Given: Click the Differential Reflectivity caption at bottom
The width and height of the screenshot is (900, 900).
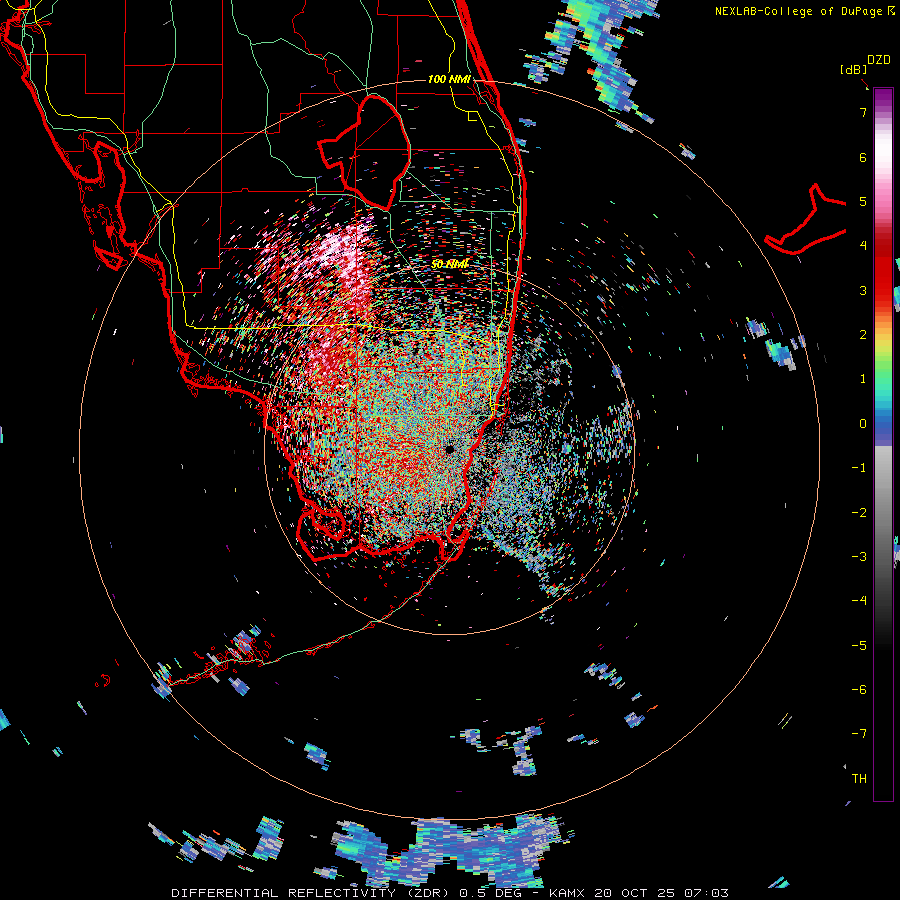Looking at the screenshot, I should click(x=450, y=893).
